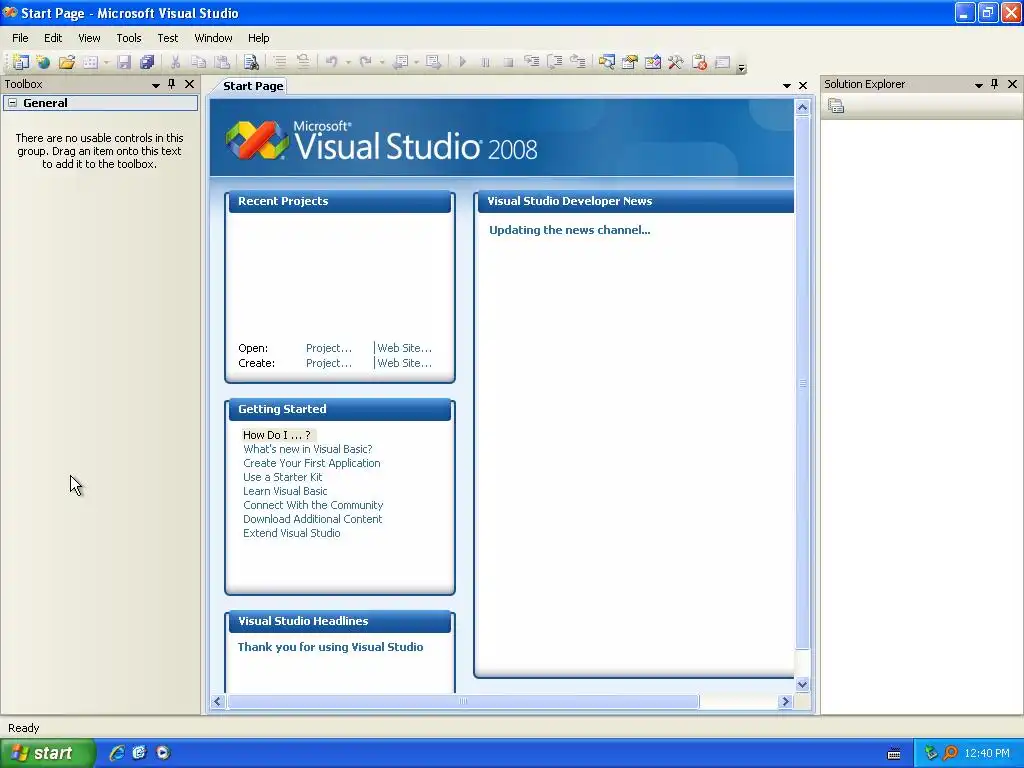Viewport: 1024px width, 768px height.
Task: Collapse the General group in Toolbox
Action: coord(12,103)
